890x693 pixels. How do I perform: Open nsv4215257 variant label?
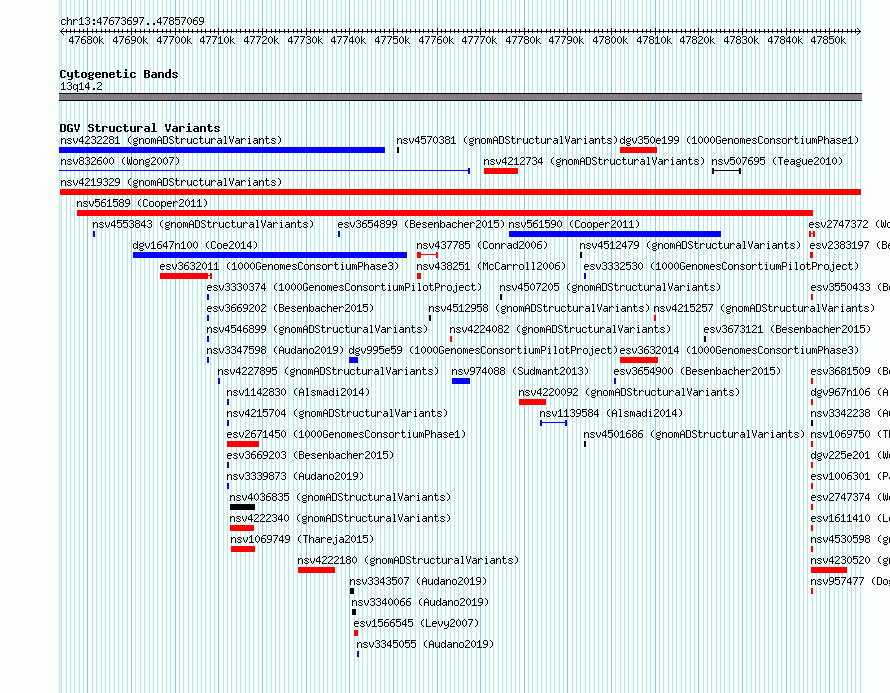(764, 308)
